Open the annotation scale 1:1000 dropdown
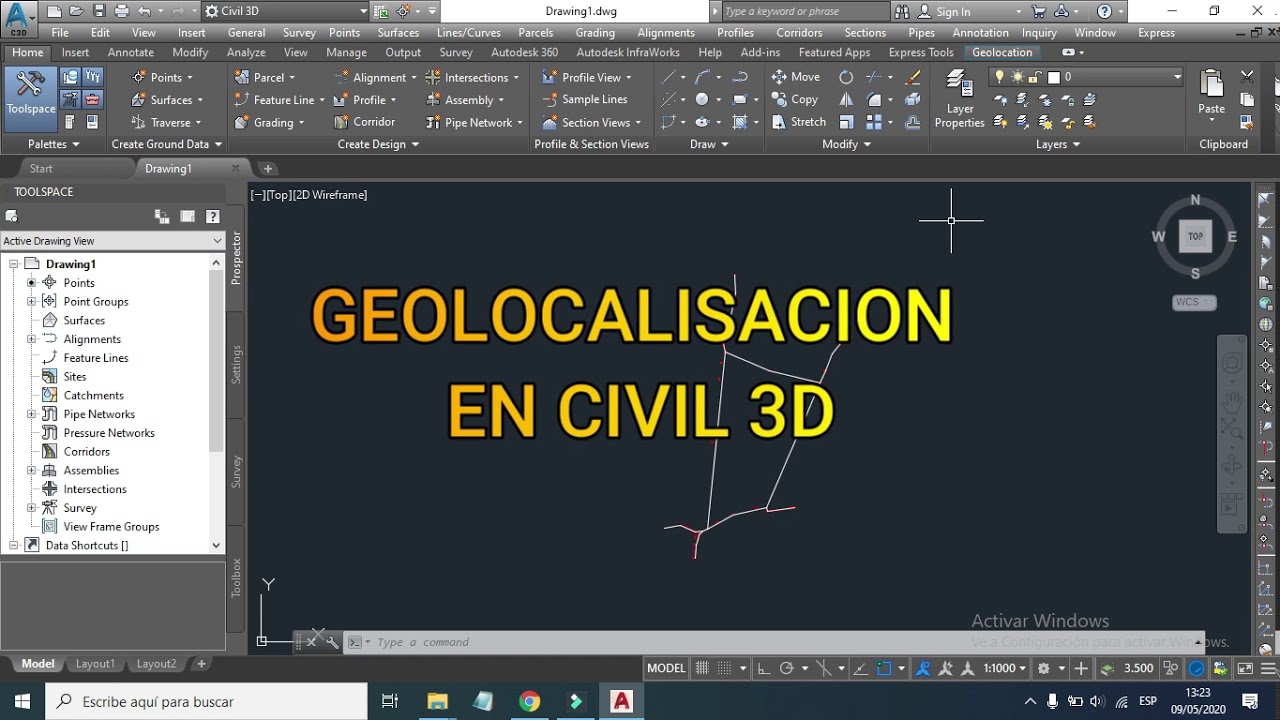Image resolution: width=1280 pixels, height=720 pixels. point(1005,668)
